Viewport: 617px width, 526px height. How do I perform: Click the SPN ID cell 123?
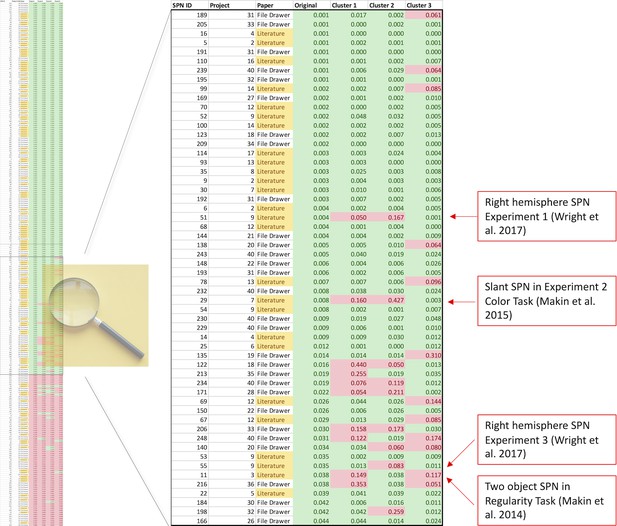190,135
